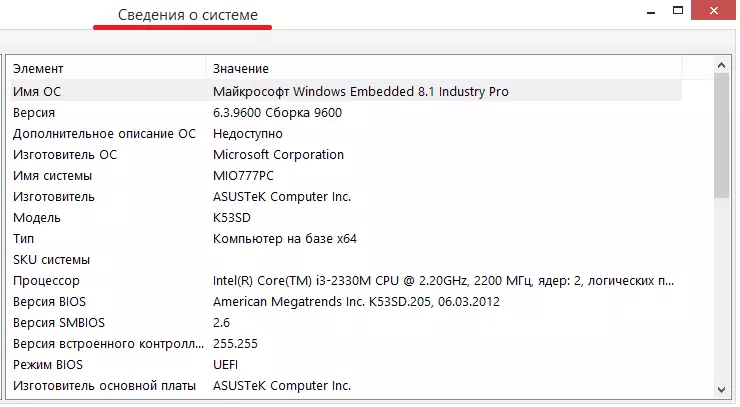Select the Имя системы MIO777PC row
This screenshot has height=407, width=740.
pos(52,176)
